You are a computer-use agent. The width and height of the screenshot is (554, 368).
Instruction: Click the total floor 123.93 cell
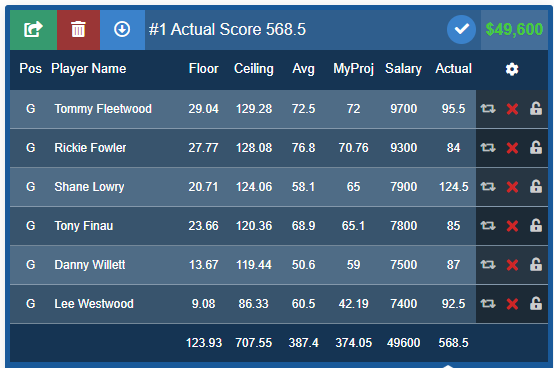click(204, 343)
